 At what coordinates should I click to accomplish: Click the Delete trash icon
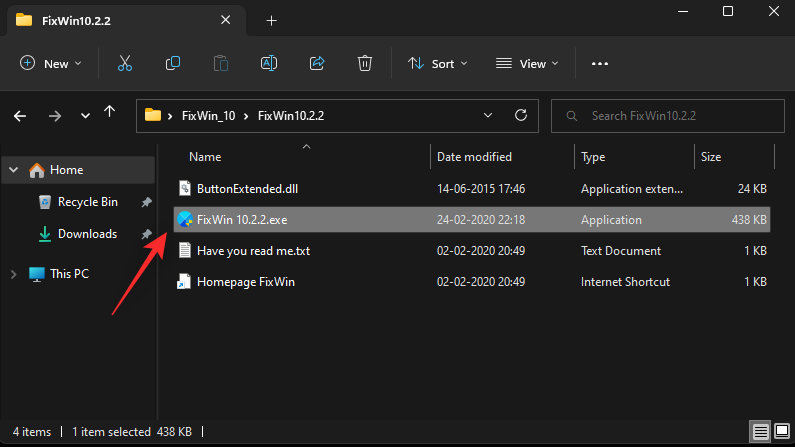click(365, 63)
